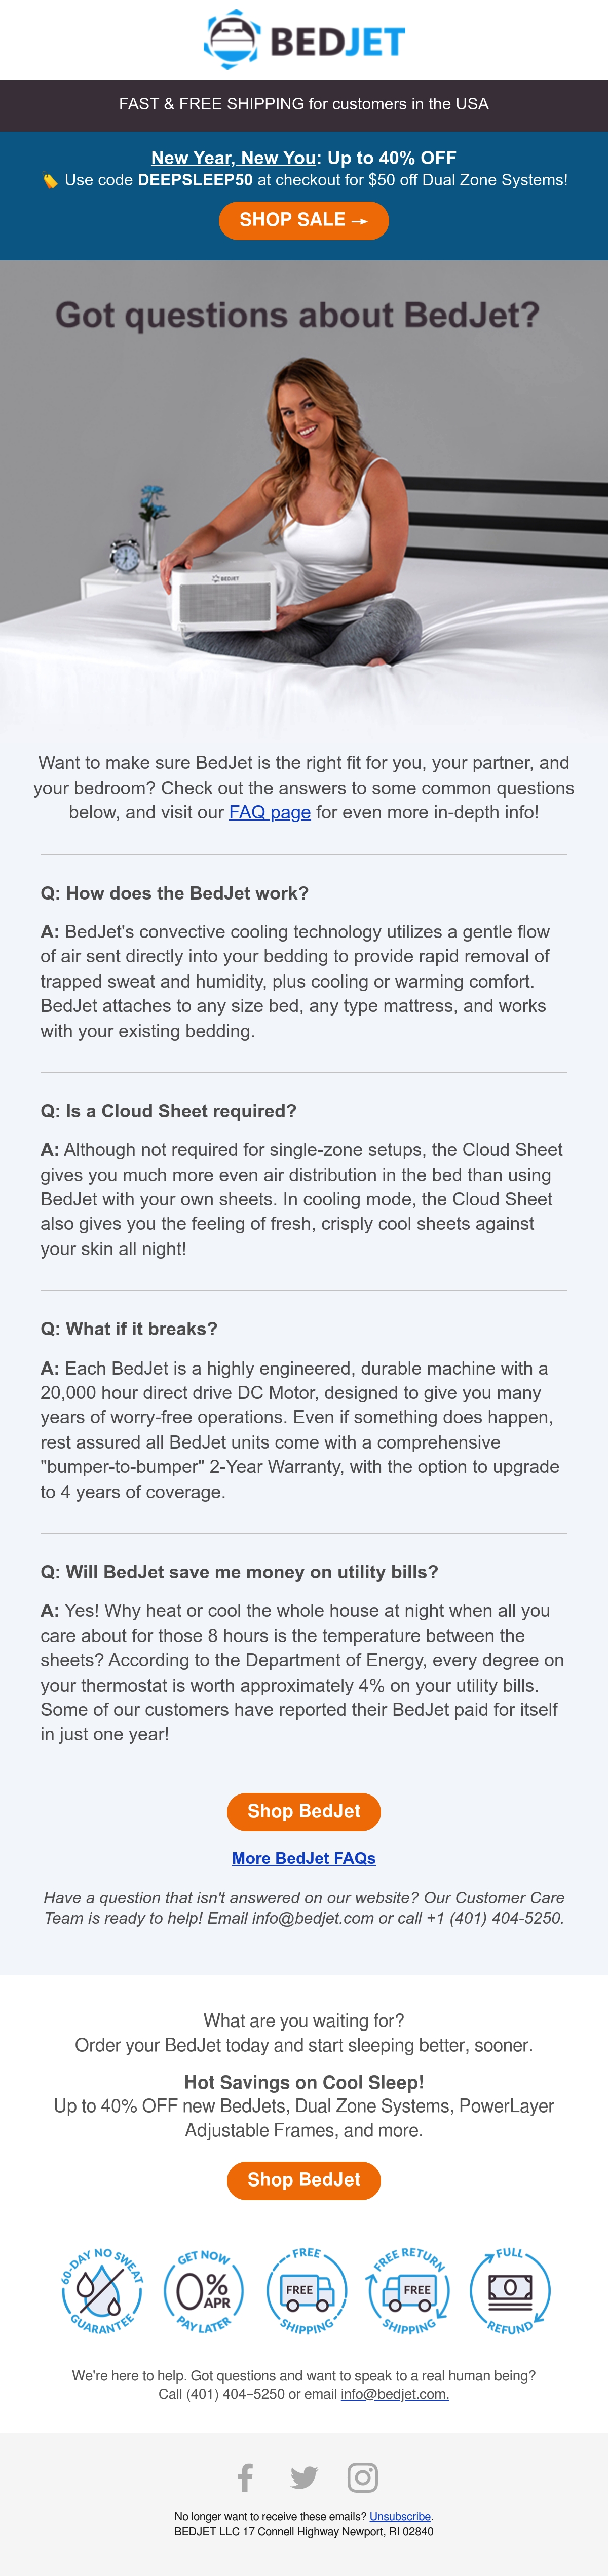Open the Facebook icon in footer
The height and width of the screenshot is (2576, 608).
[245, 2477]
